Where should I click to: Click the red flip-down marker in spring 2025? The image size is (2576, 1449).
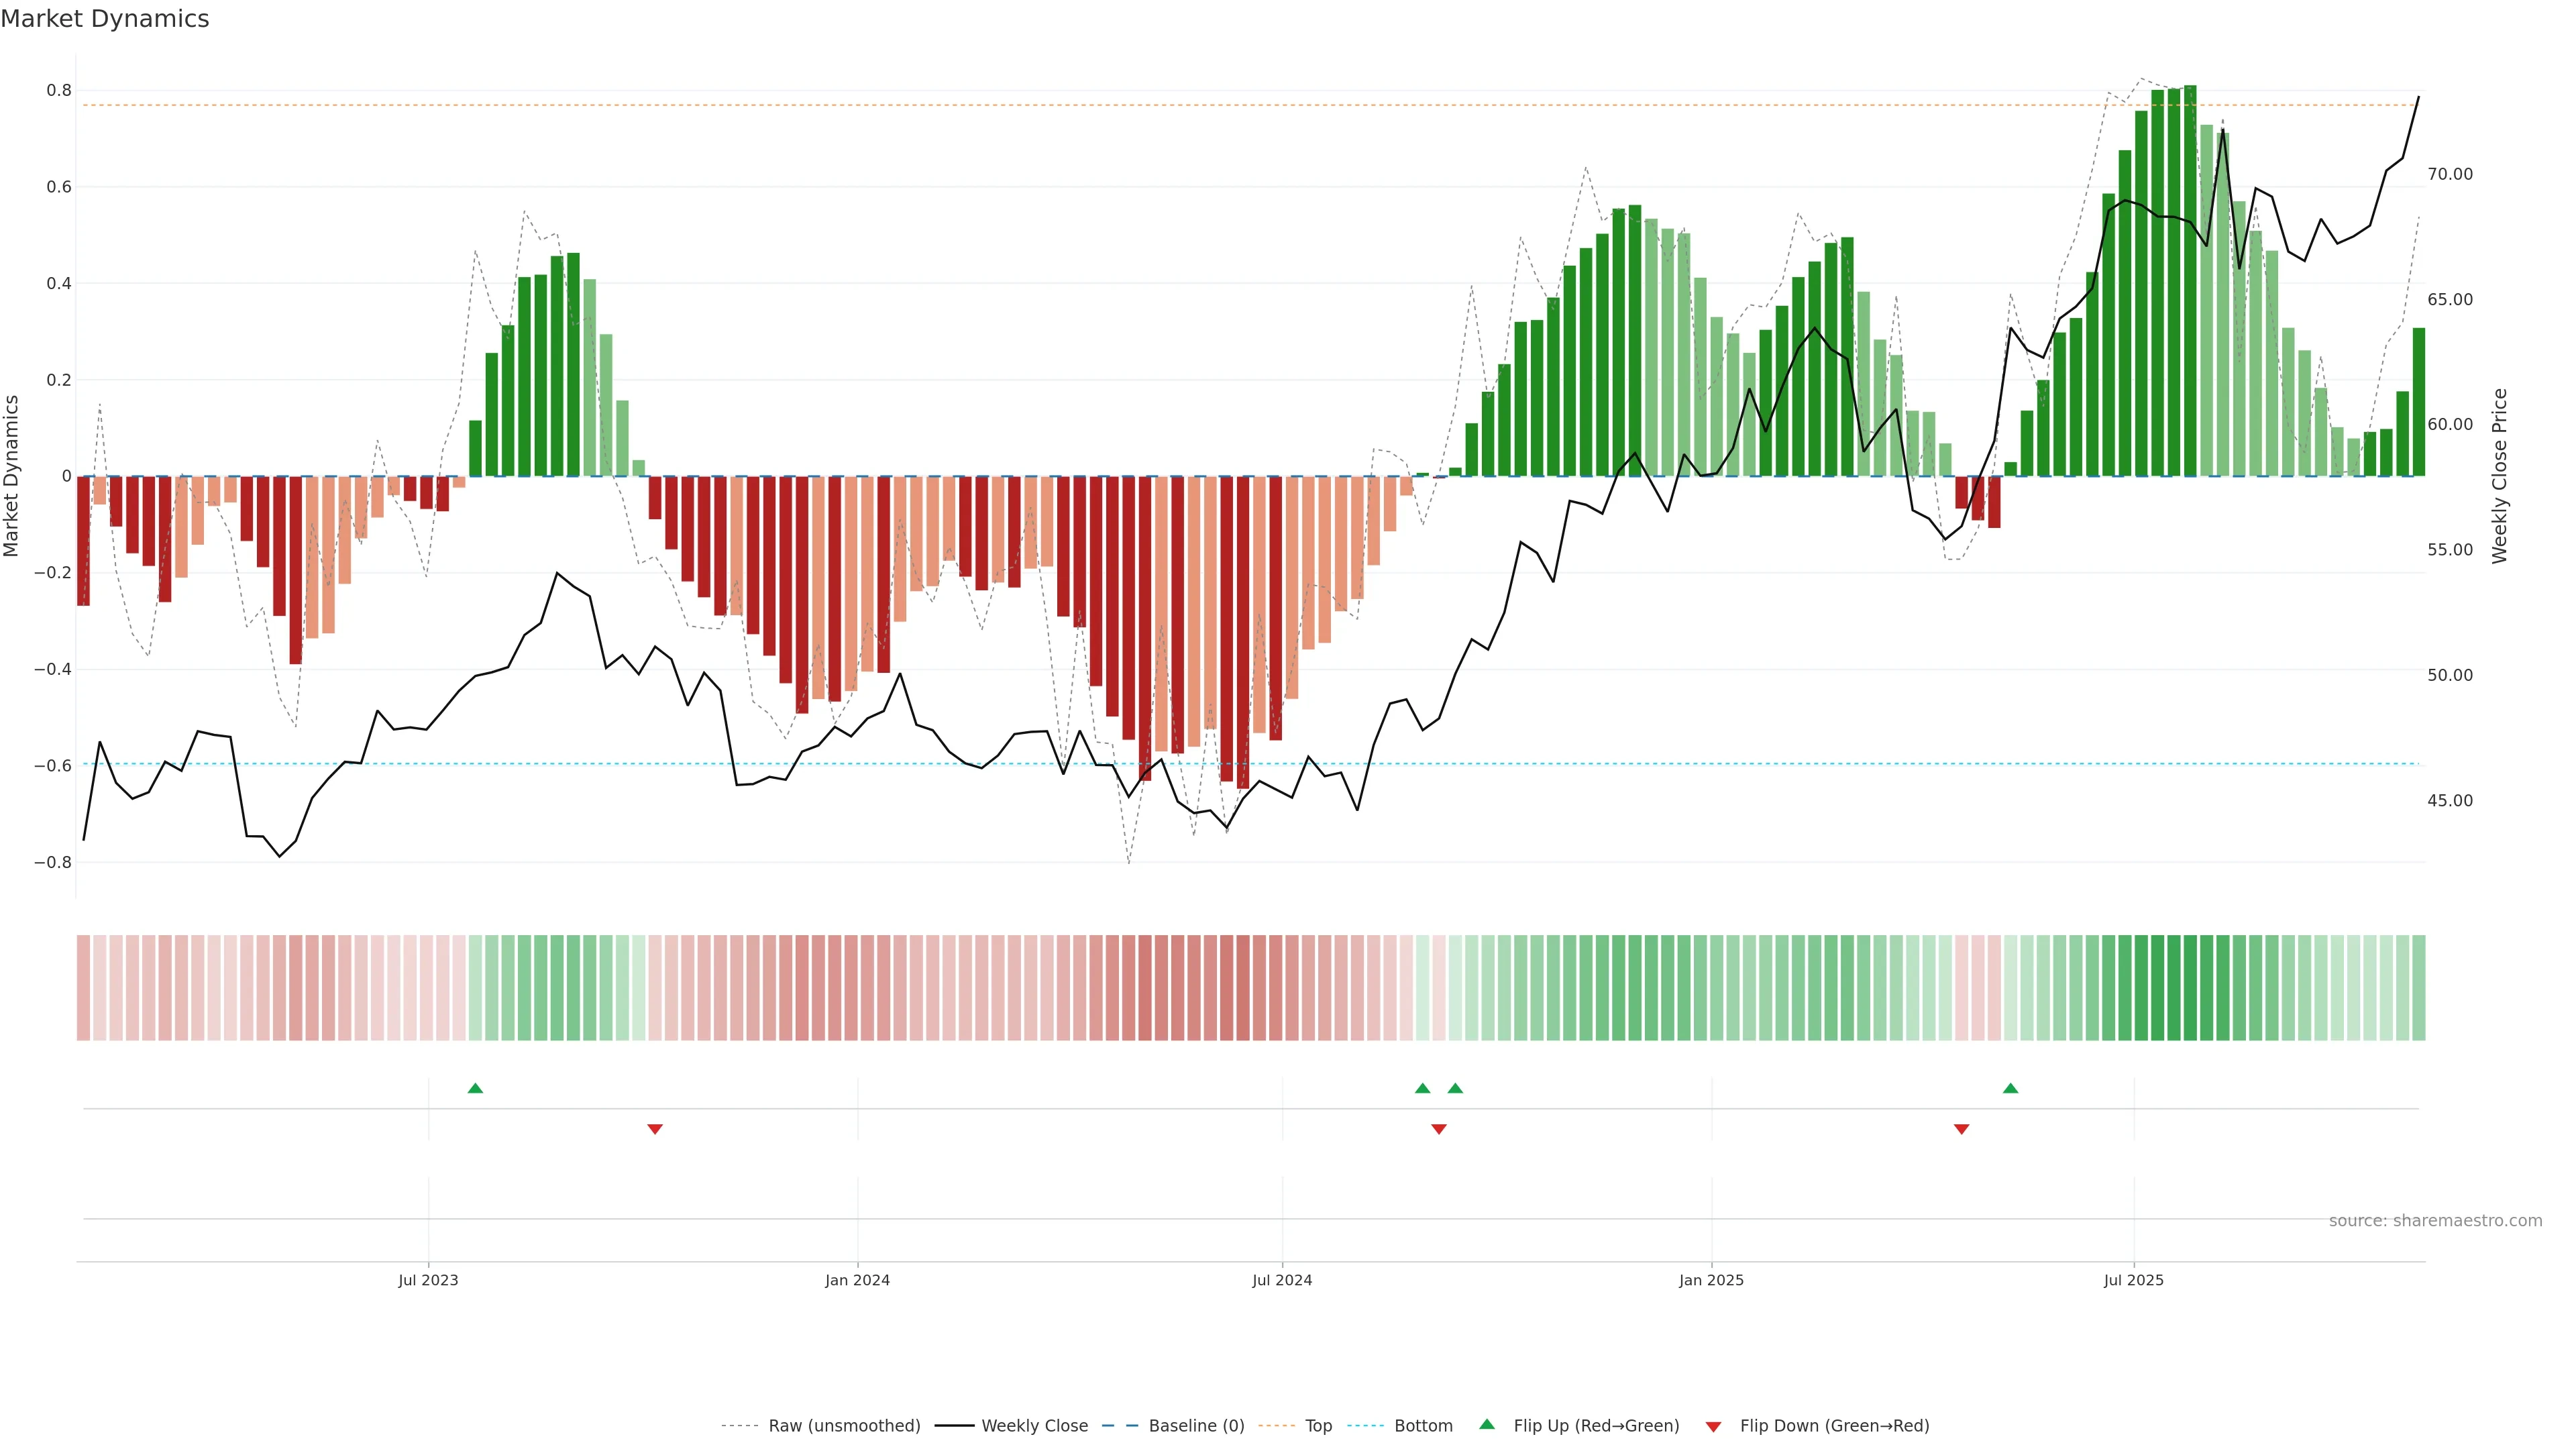(1961, 1129)
